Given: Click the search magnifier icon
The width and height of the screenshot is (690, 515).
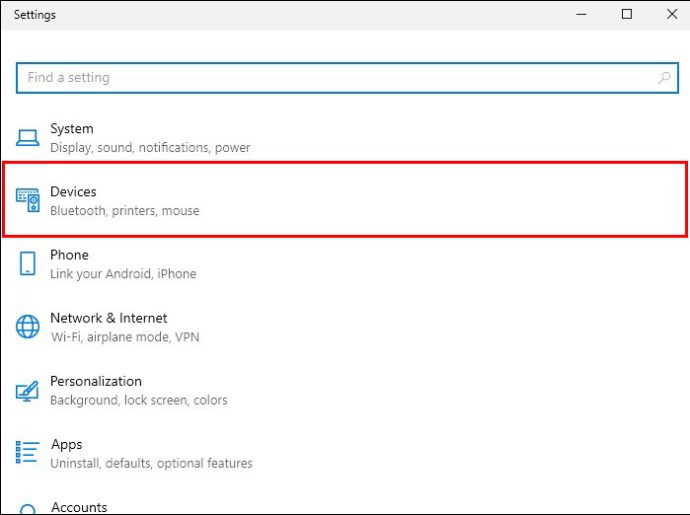Looking at the screenshot, I should point(664,78).
